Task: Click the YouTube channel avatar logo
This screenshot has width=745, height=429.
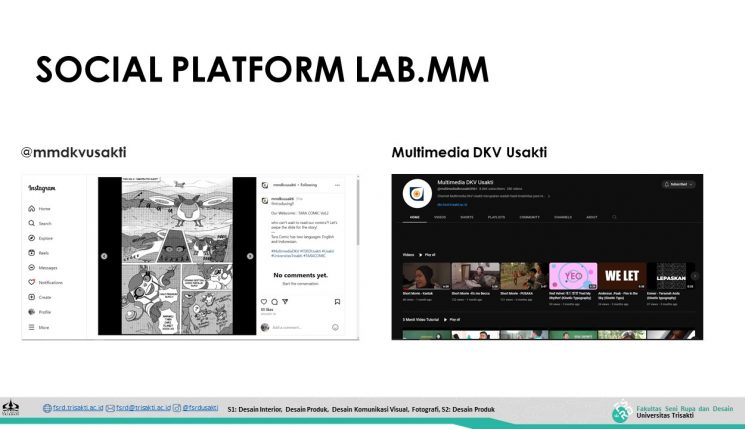Action: click(x=417, y=194)
